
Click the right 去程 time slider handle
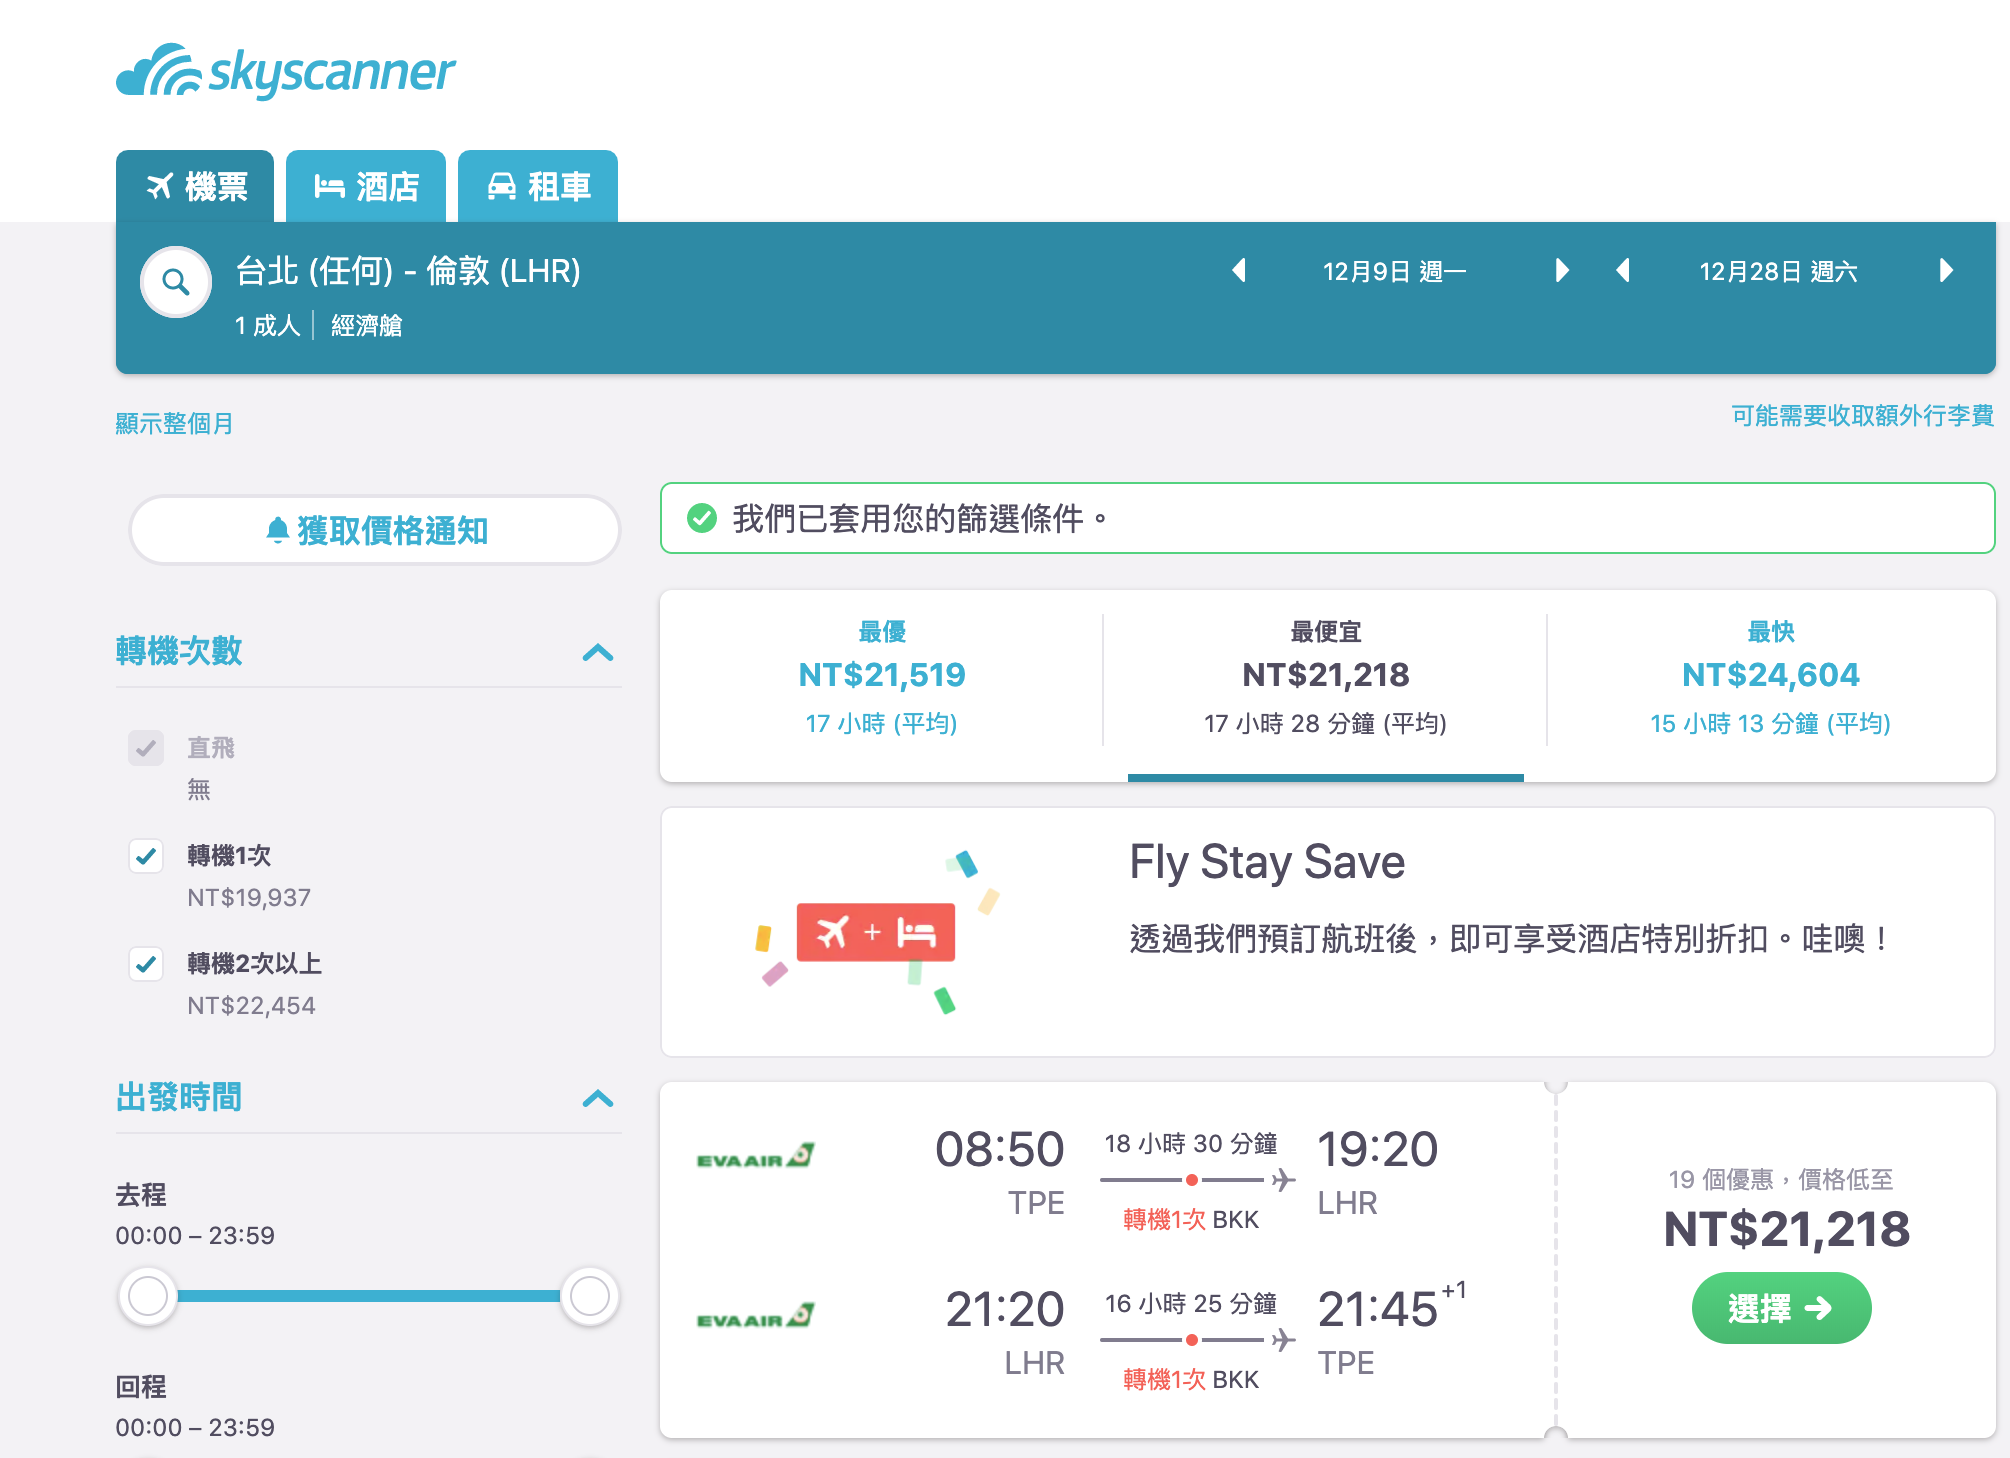click(590, 1296)
